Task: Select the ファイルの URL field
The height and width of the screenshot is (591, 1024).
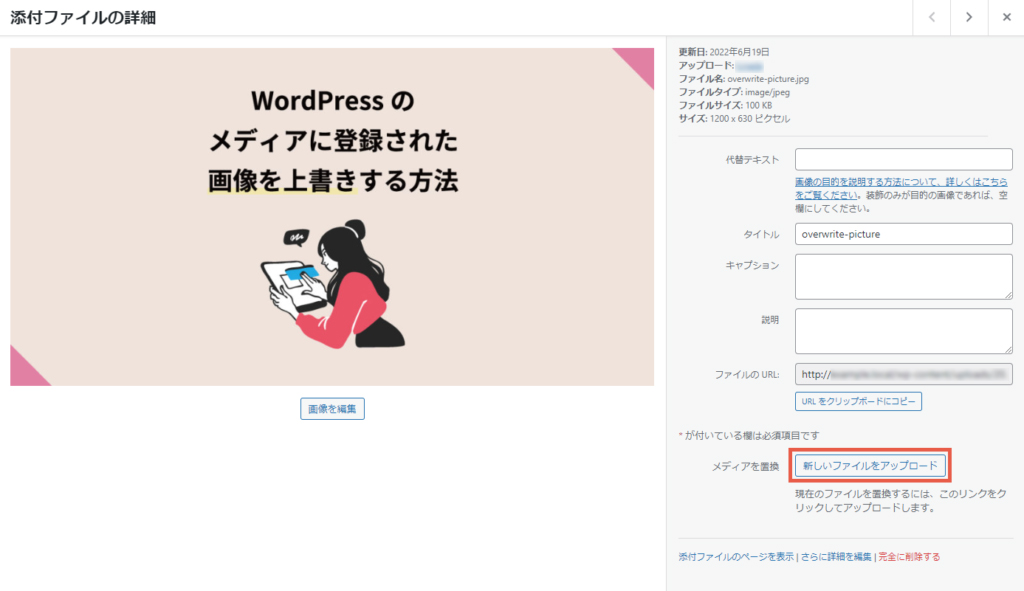Action: pyautogui.click(x=903, y=374)
